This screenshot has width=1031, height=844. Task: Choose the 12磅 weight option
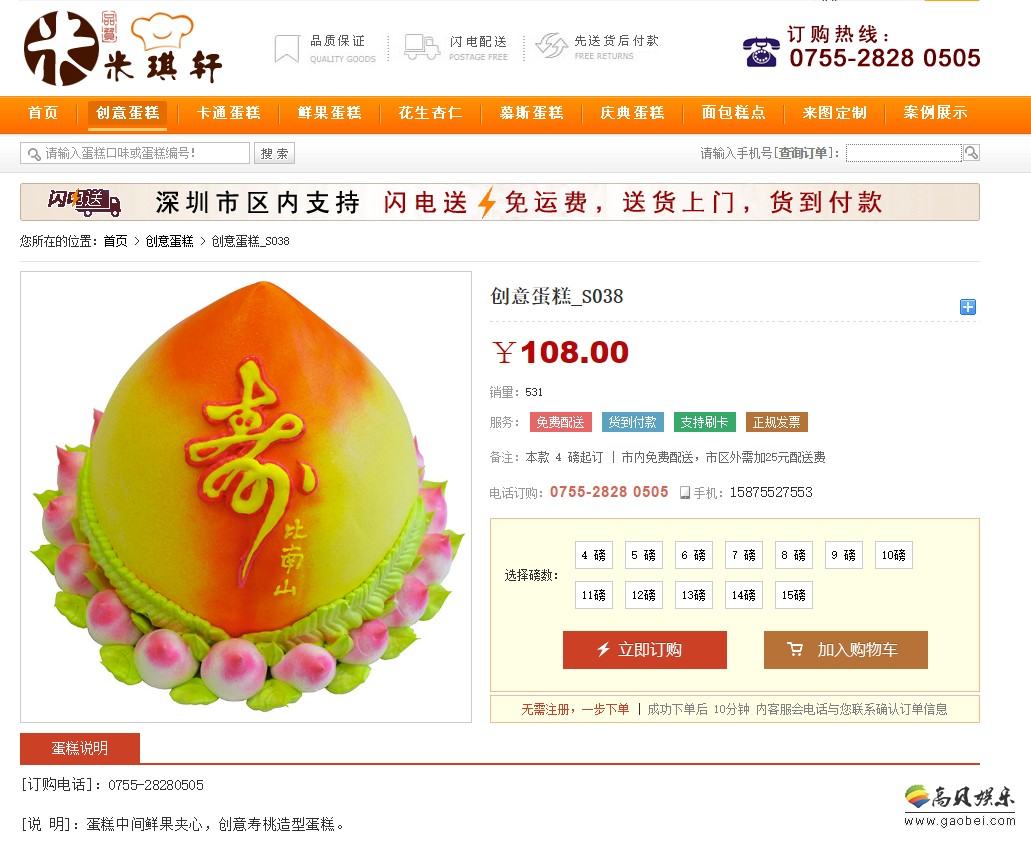tap(644, 596)
